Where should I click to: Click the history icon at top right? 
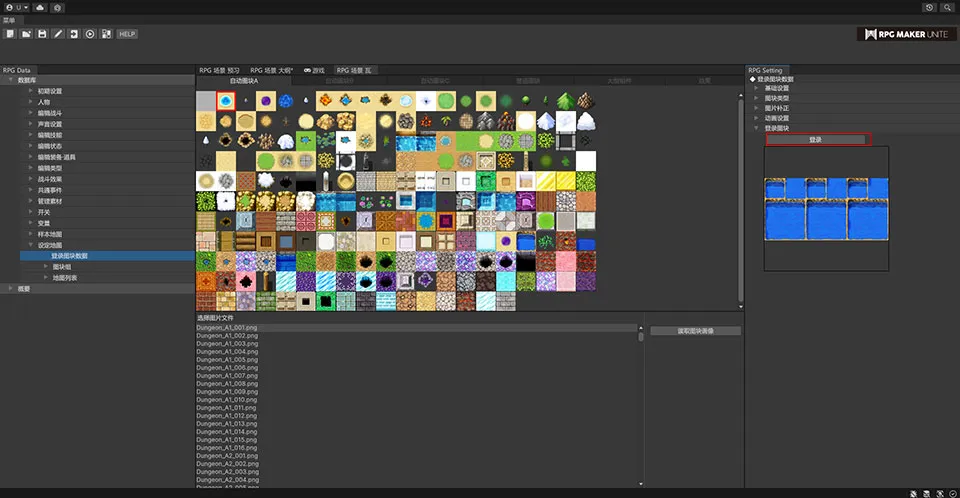tap(930, 7)
